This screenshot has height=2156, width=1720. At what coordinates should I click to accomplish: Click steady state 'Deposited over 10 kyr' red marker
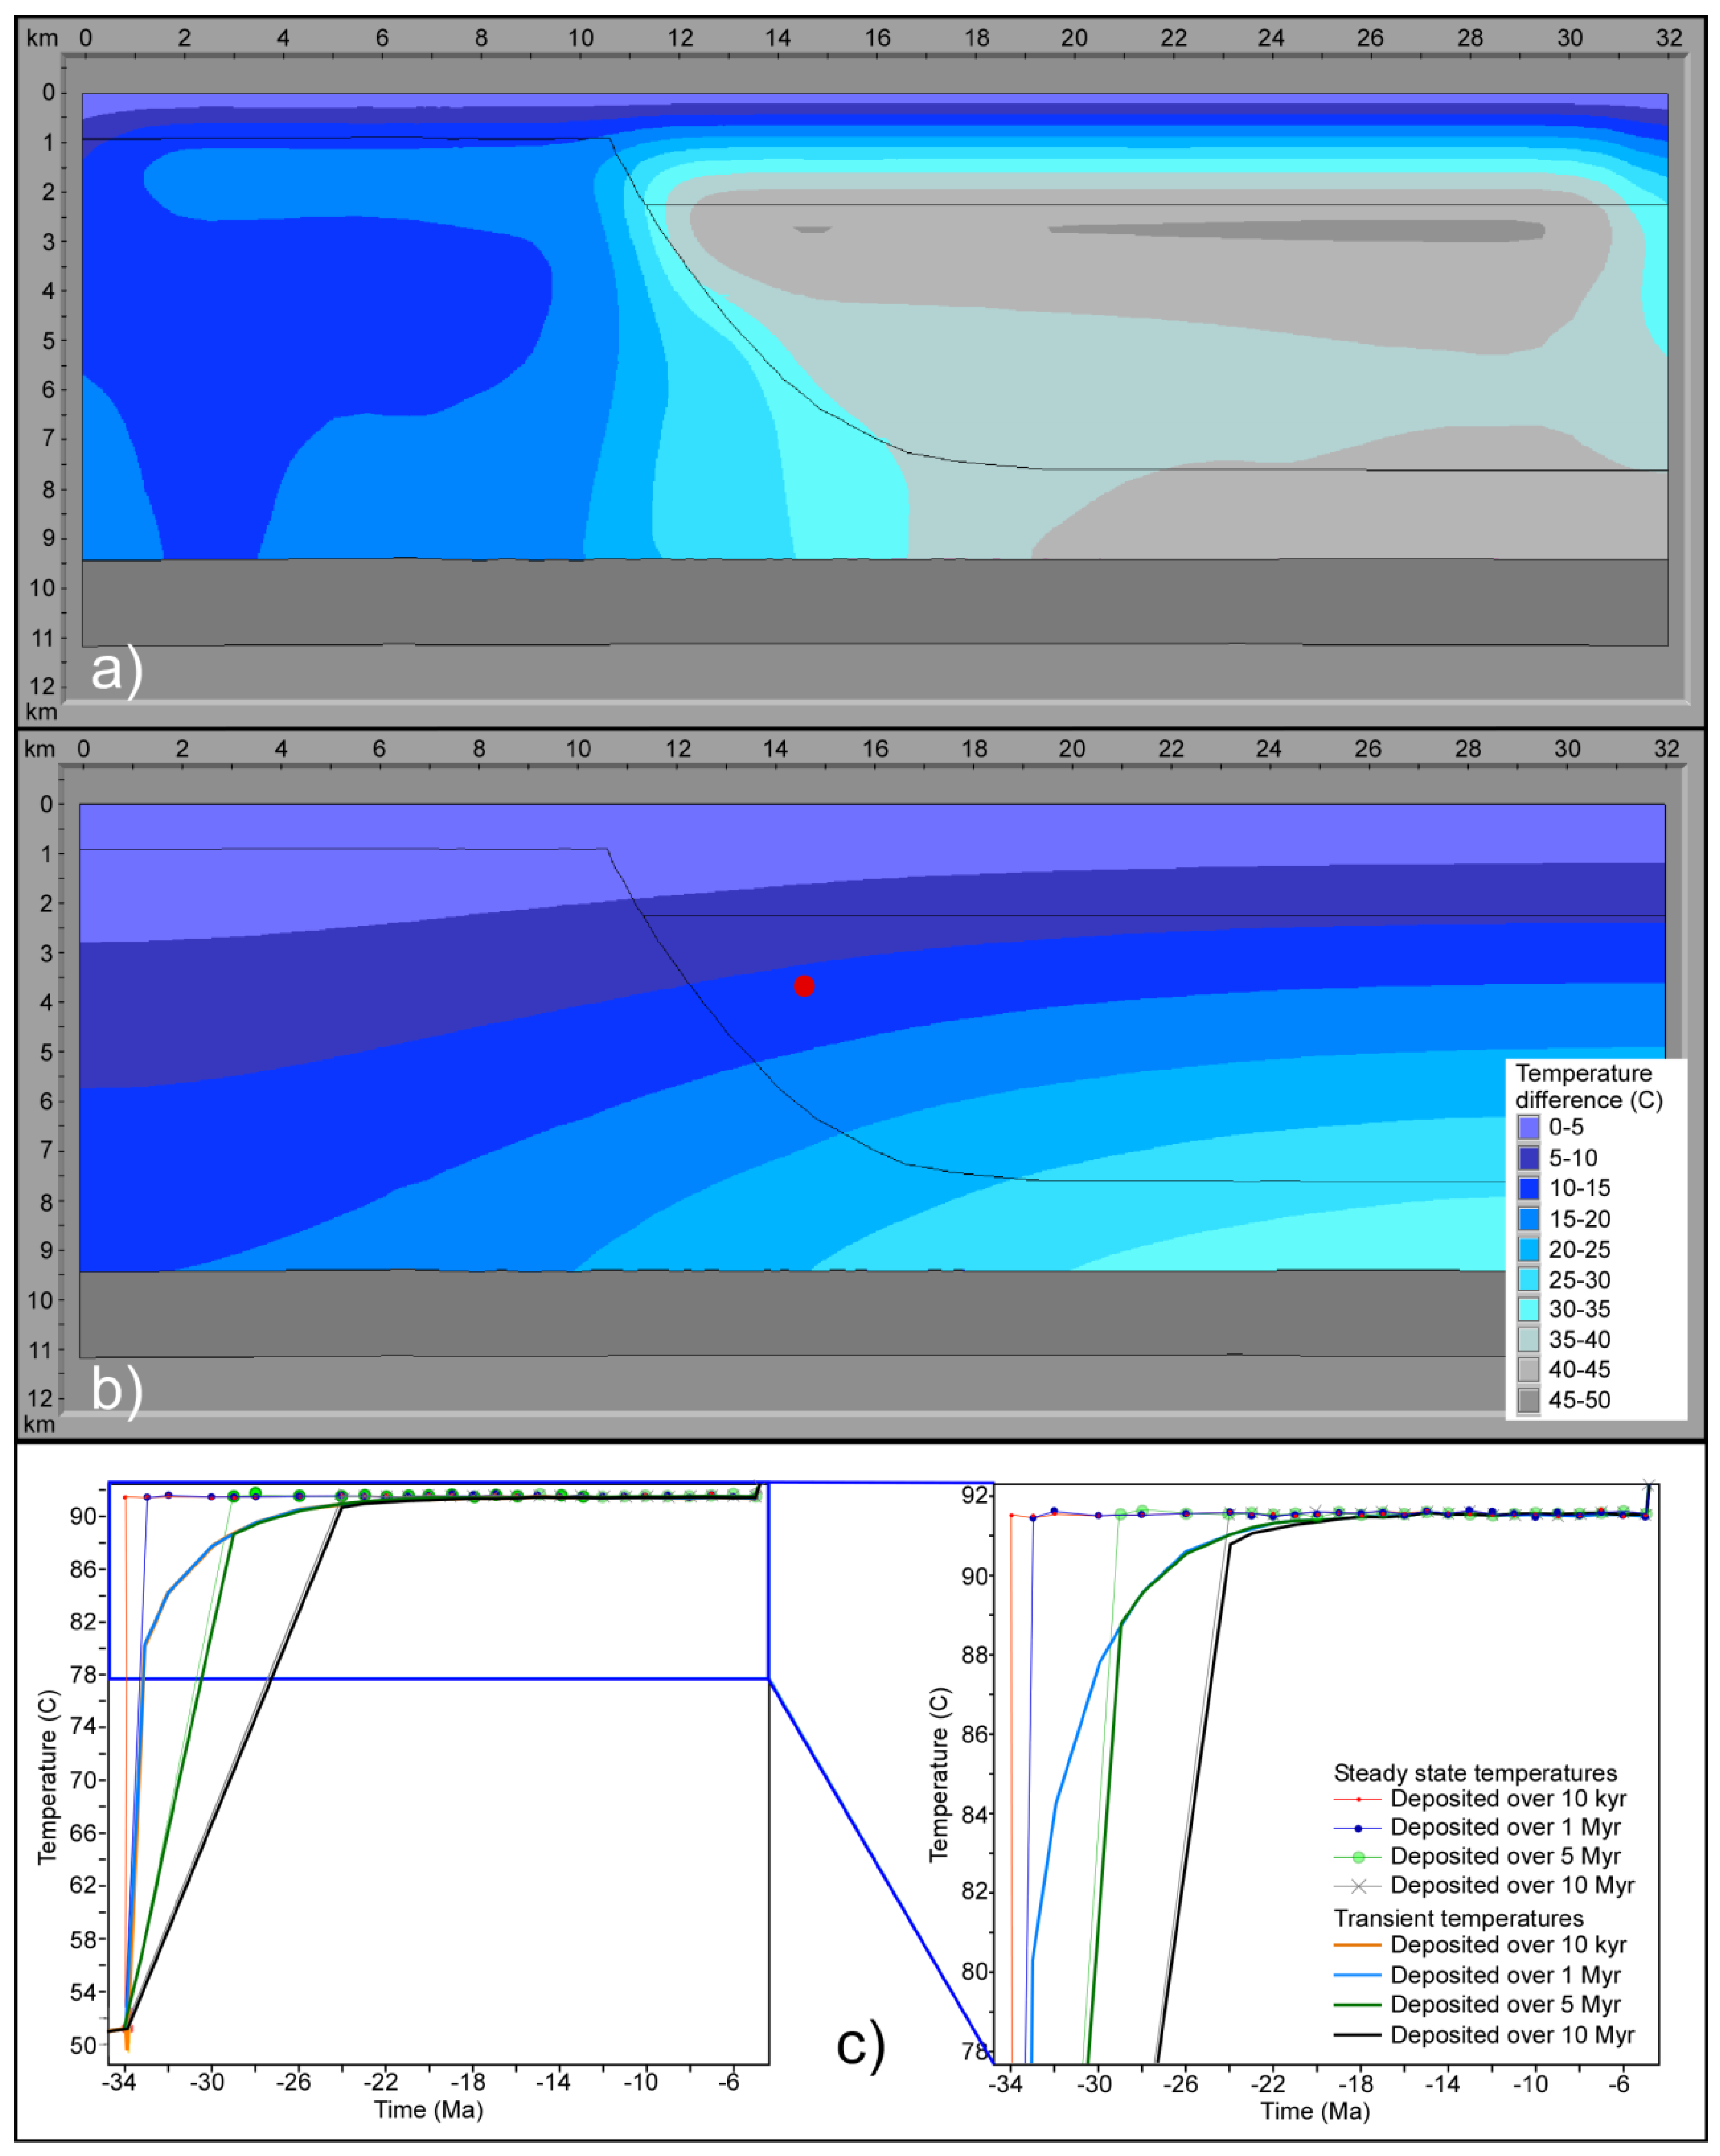(1358, 1799)
